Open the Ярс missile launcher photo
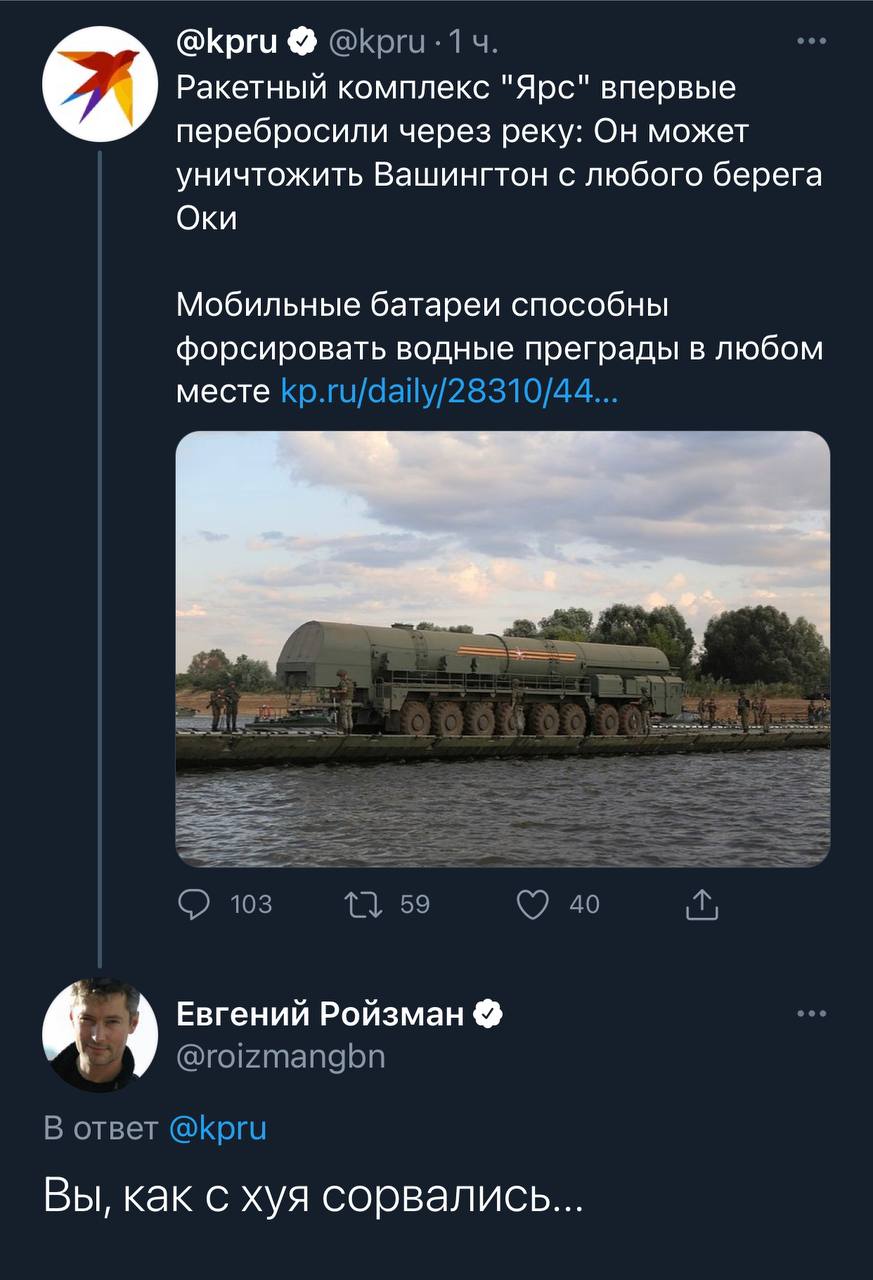This screenshot has height=1280, width=873. [502, 648]
